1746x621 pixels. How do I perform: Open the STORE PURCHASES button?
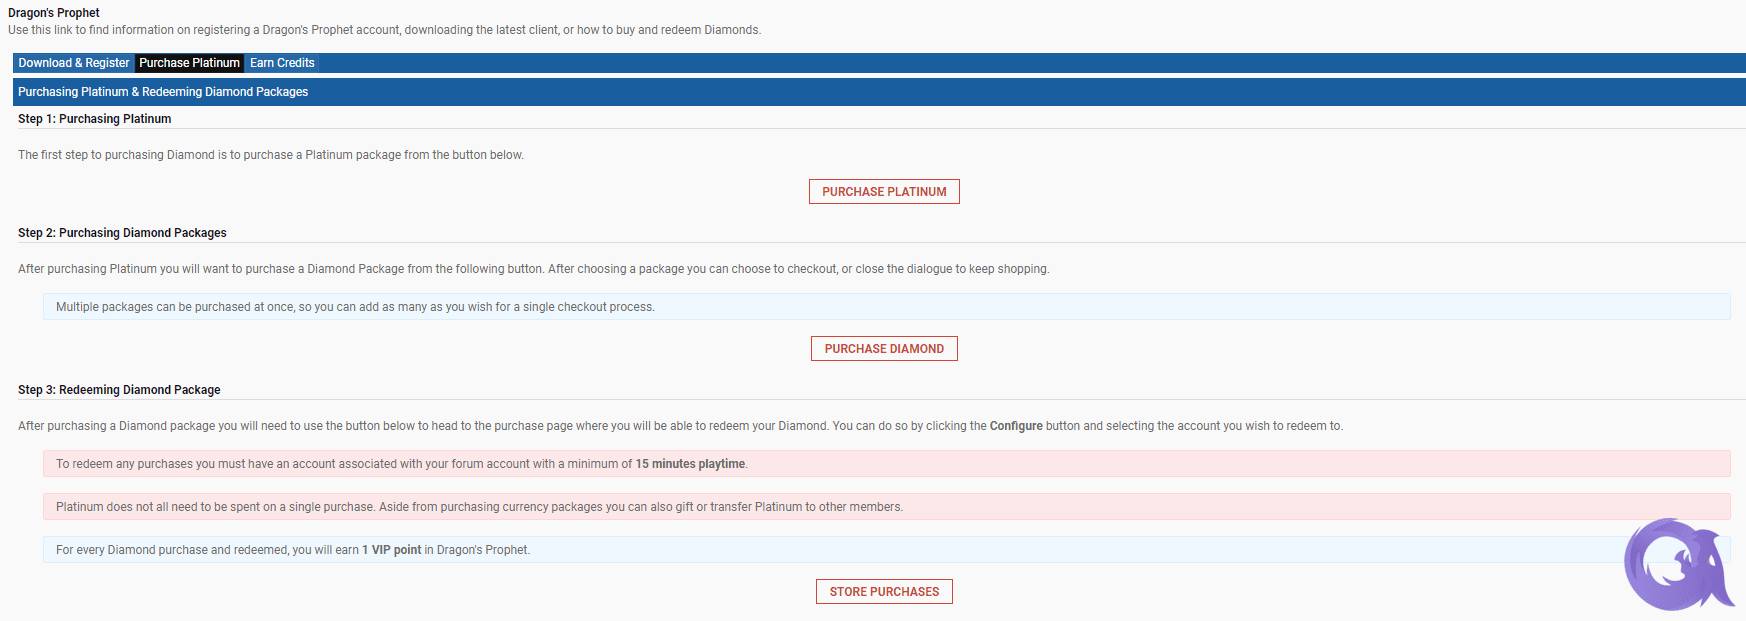click(x=884, y=592)
